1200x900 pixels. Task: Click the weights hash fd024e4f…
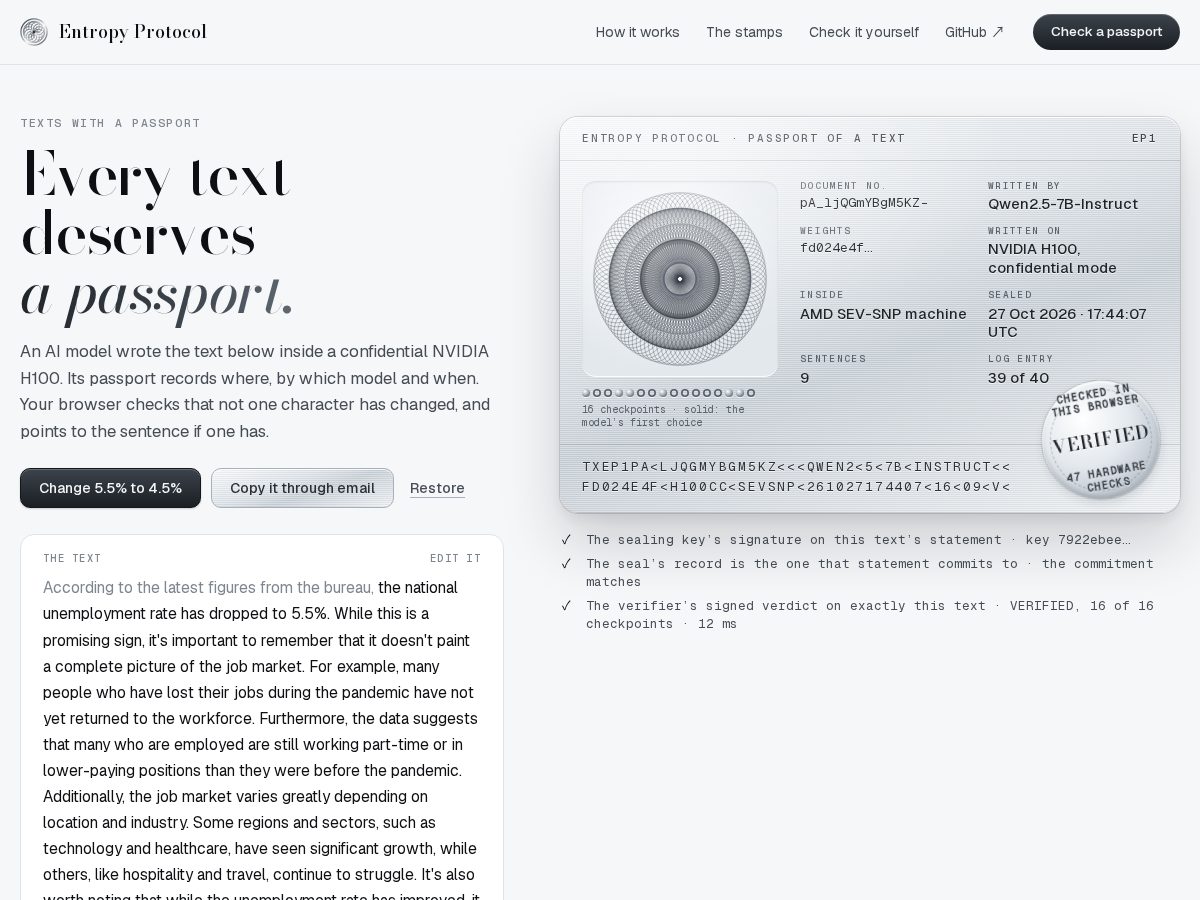coord(836,248)
